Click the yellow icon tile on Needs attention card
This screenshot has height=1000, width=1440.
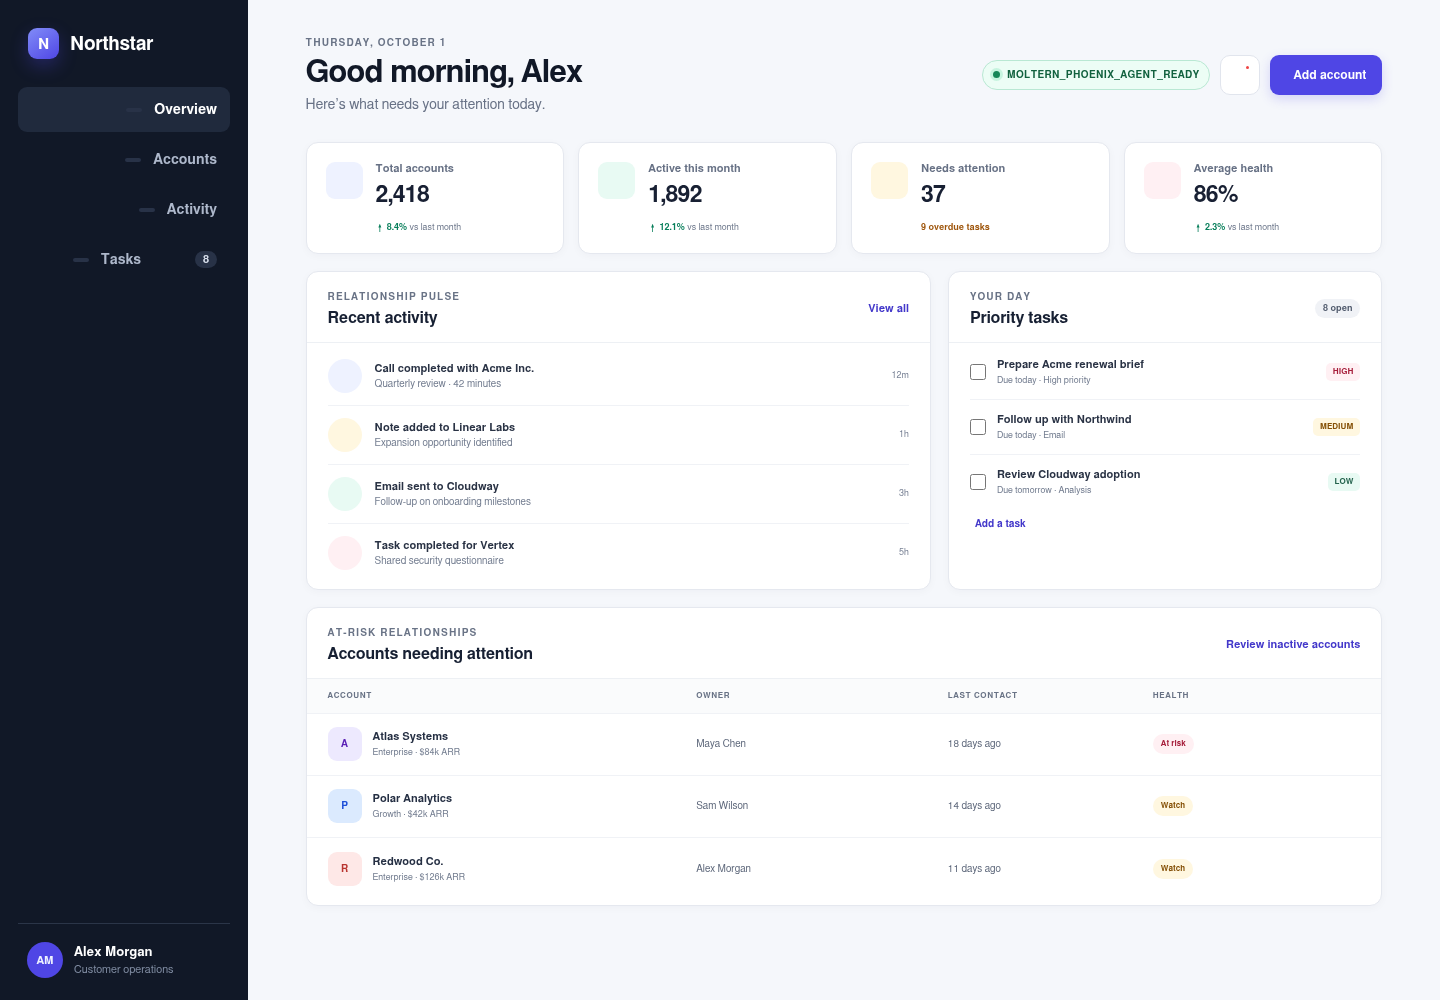point(889,181)
